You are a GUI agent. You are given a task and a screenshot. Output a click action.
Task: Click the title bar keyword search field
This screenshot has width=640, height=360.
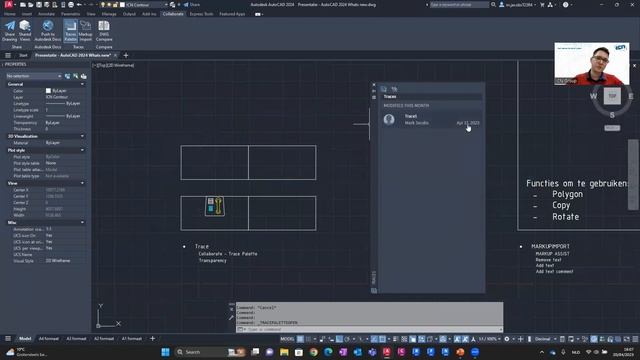tap(459, 5)
